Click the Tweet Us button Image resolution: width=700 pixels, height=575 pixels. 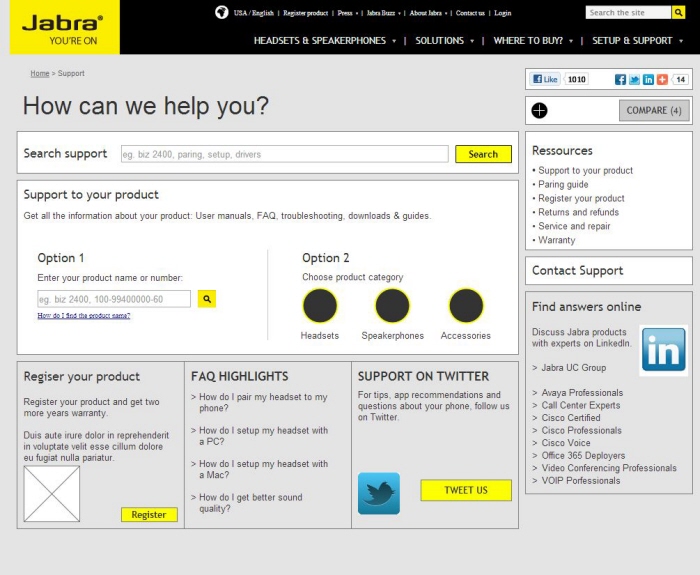(466, 490)
